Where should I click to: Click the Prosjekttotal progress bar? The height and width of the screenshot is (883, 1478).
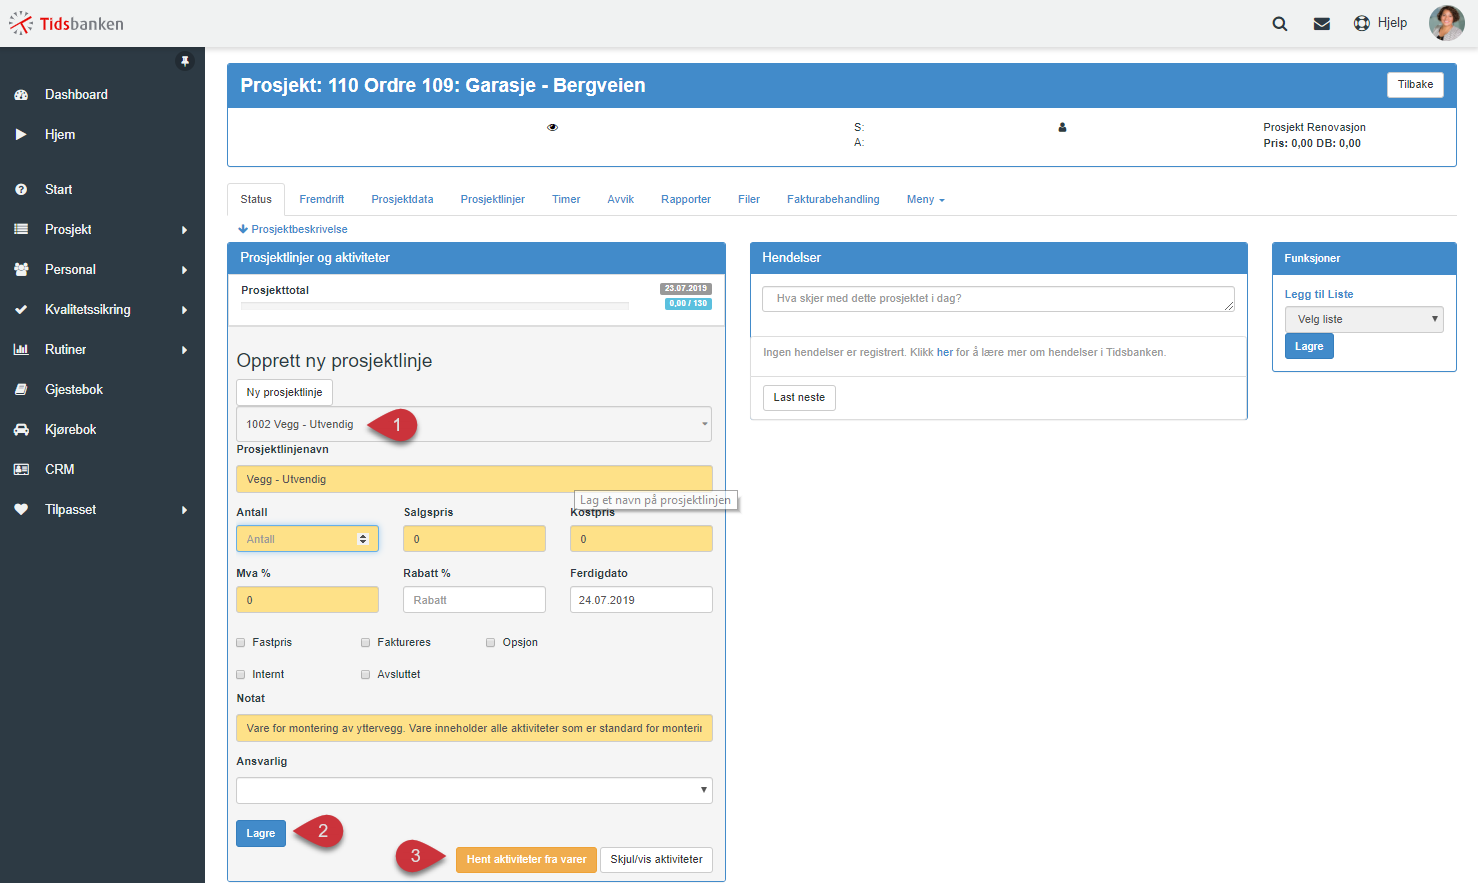435,305
